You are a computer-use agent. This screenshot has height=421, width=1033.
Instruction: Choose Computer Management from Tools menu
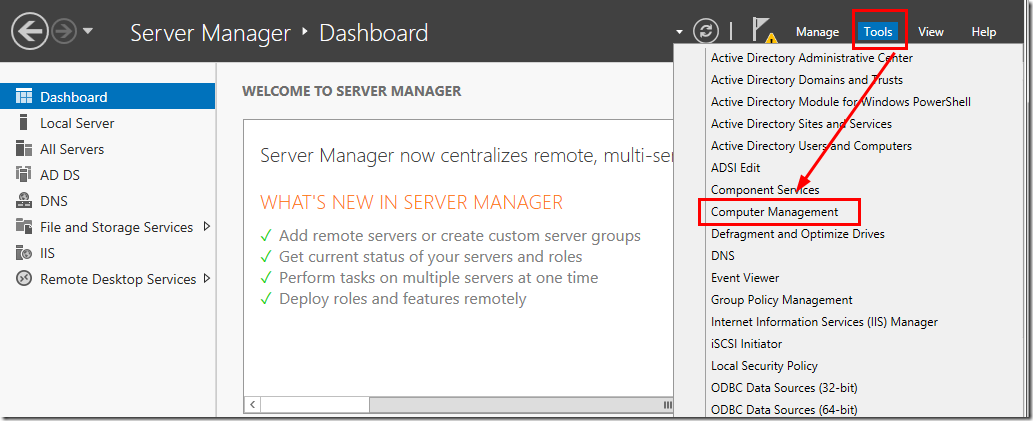point(774,212)
